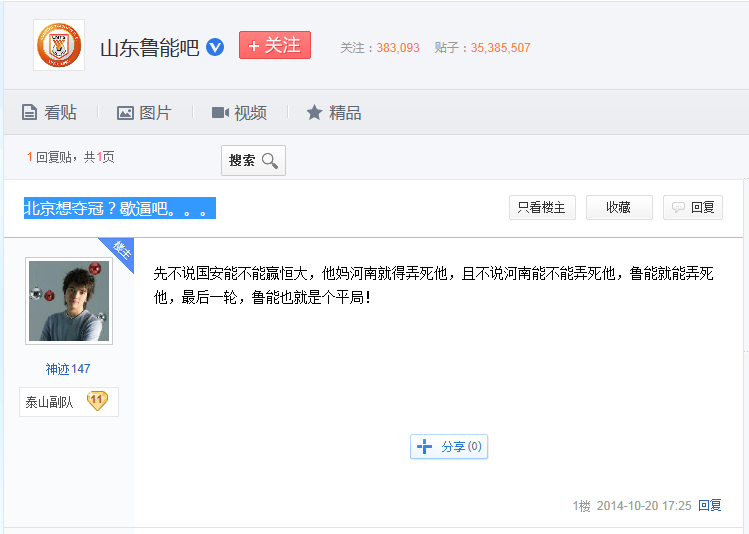Bookmark the thread with 收藏
Viewport: 749px width, 534px height.
[619, 207]
